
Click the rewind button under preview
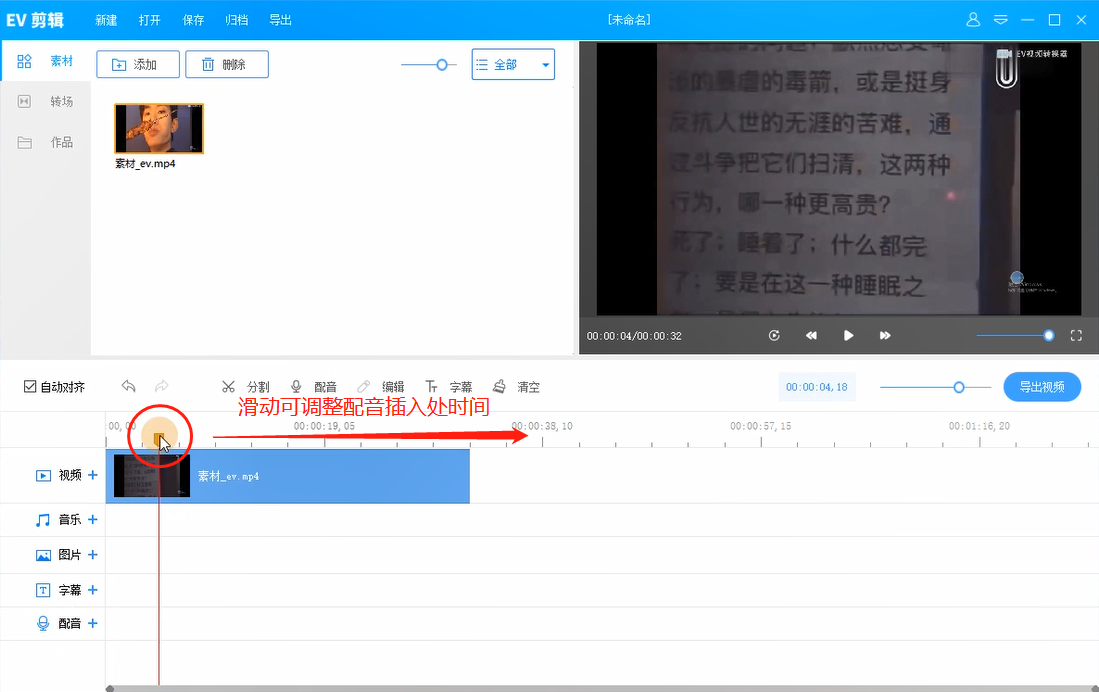pyautogui.click(x=811, y=336)
